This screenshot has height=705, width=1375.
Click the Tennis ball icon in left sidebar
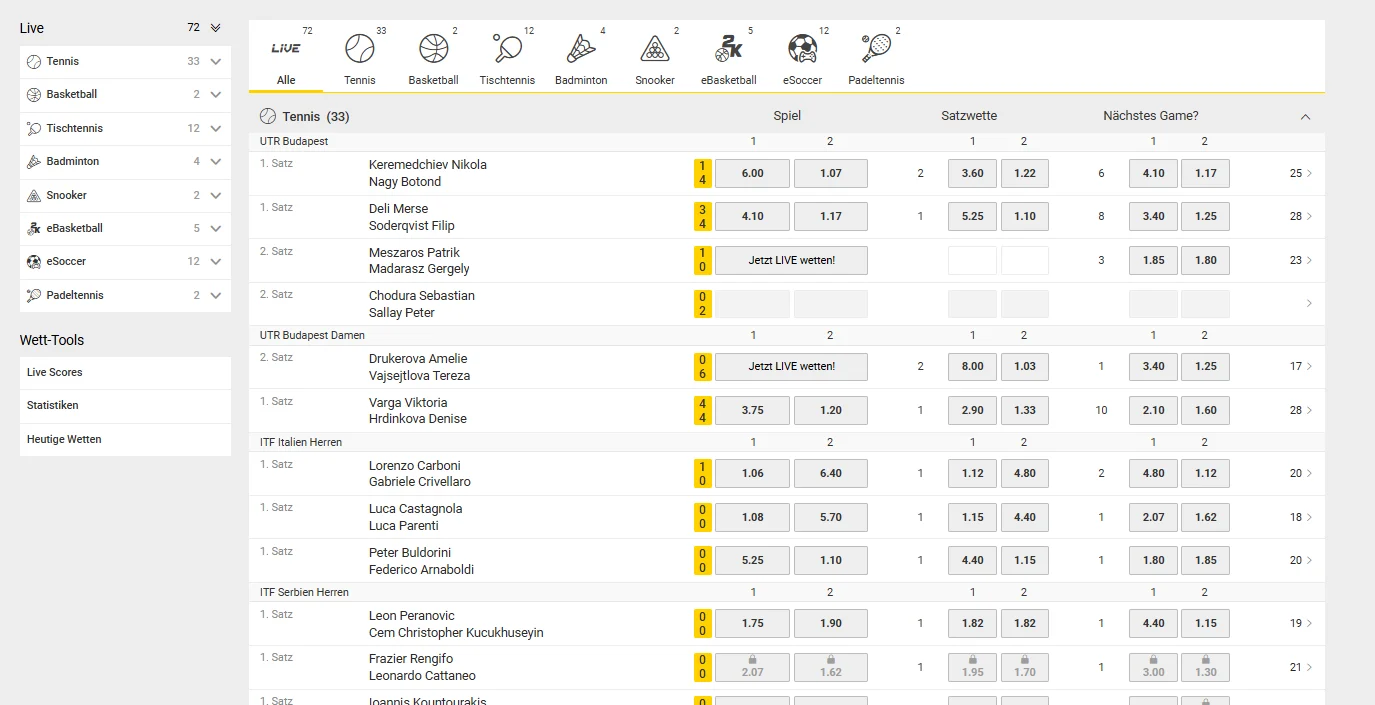(x=34, y=62)
